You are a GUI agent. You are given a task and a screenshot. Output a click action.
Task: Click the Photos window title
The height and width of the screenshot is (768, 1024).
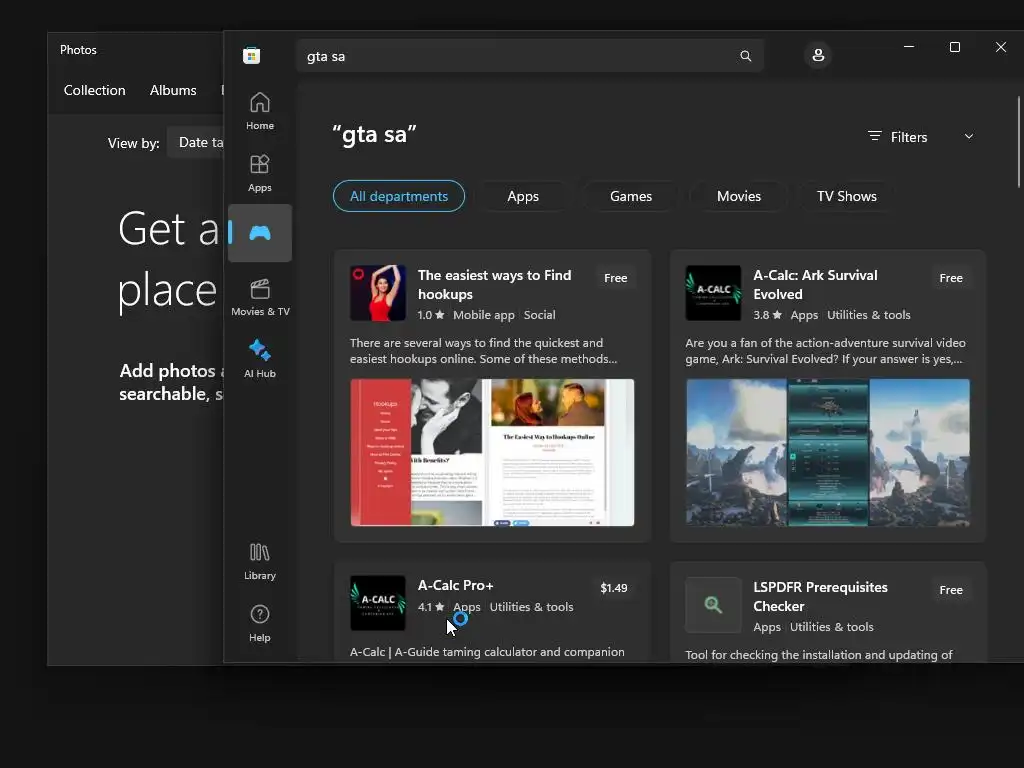(78, 50)
